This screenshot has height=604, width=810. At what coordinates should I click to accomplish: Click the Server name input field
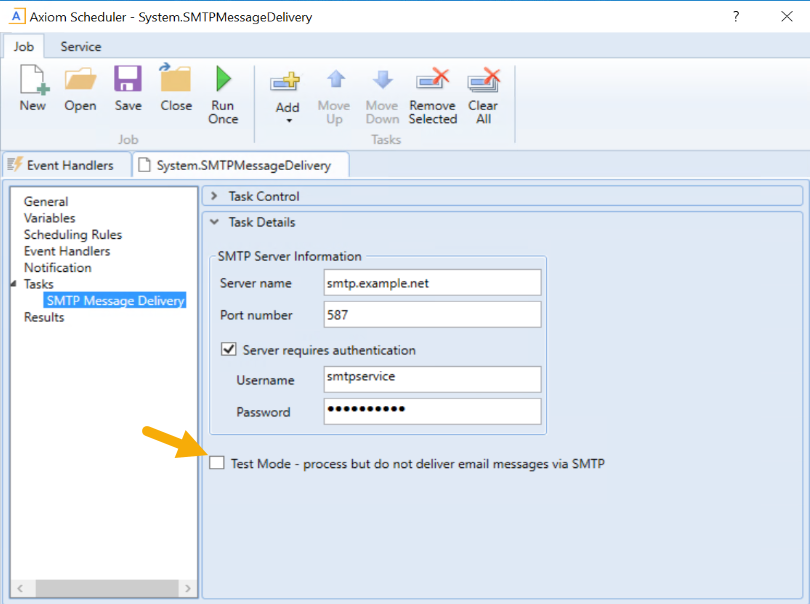coord(432,283)
